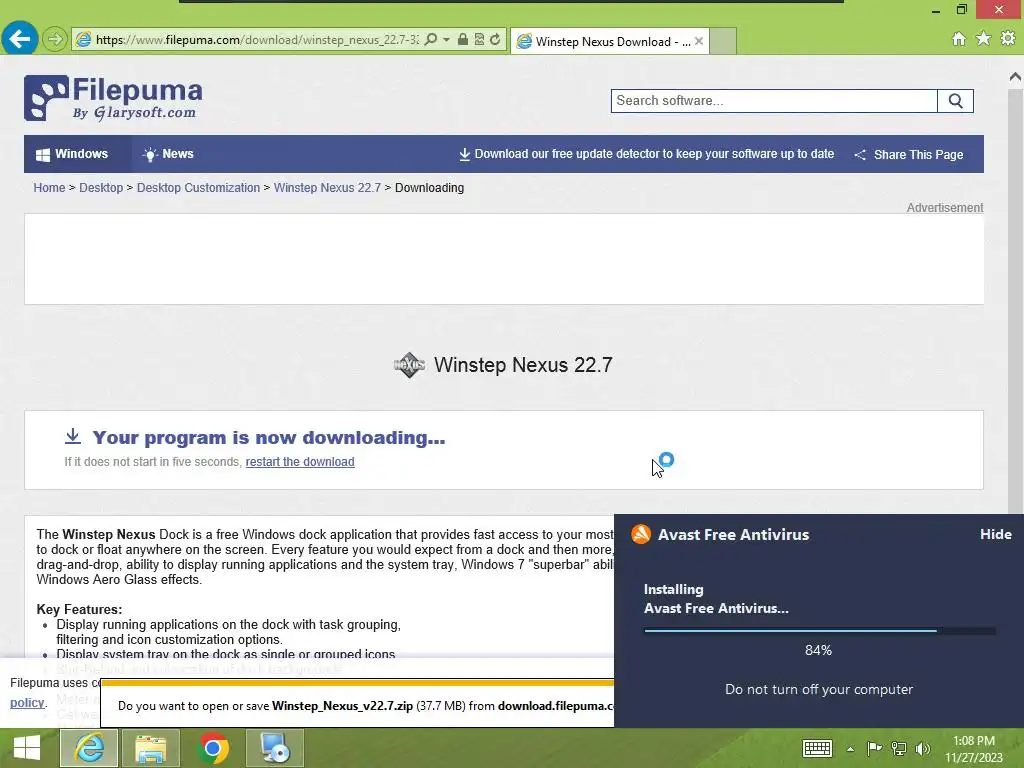Open the Windows Start button
This screenshot has width=1024, height=768.
(x=27, y=748)
